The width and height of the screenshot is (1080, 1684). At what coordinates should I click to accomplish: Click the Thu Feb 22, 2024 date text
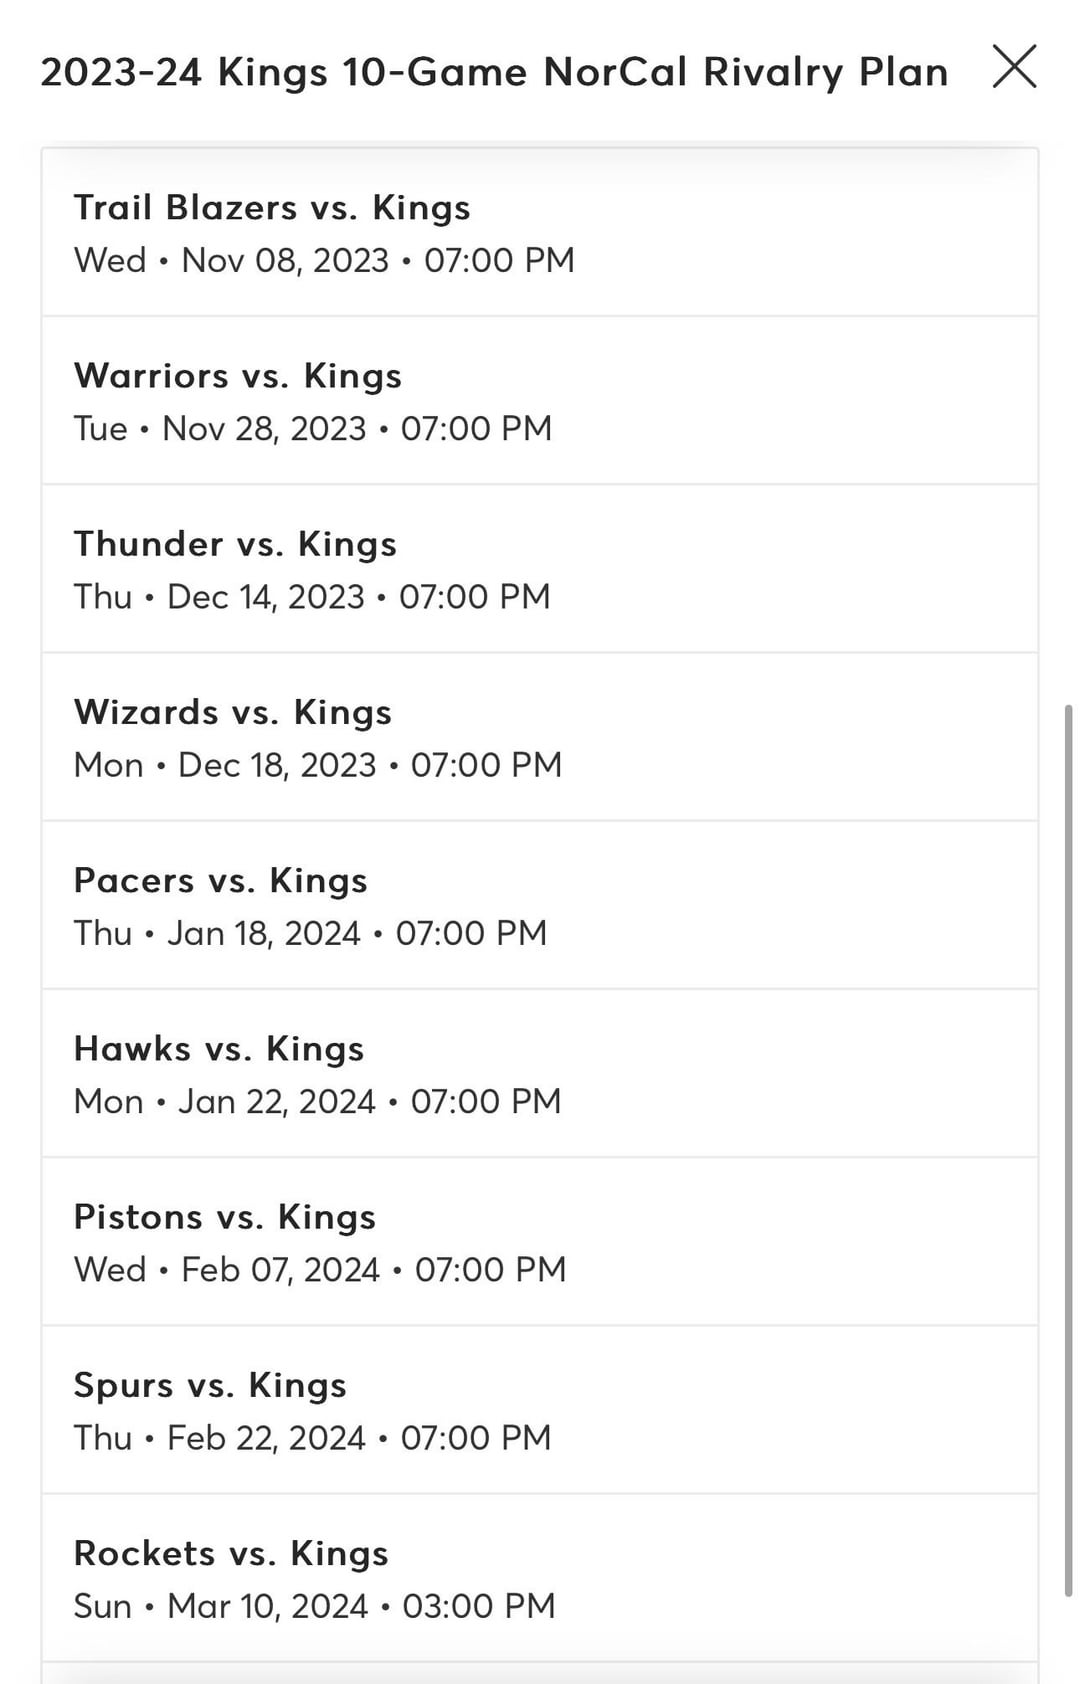click(x=313, y=1438)
